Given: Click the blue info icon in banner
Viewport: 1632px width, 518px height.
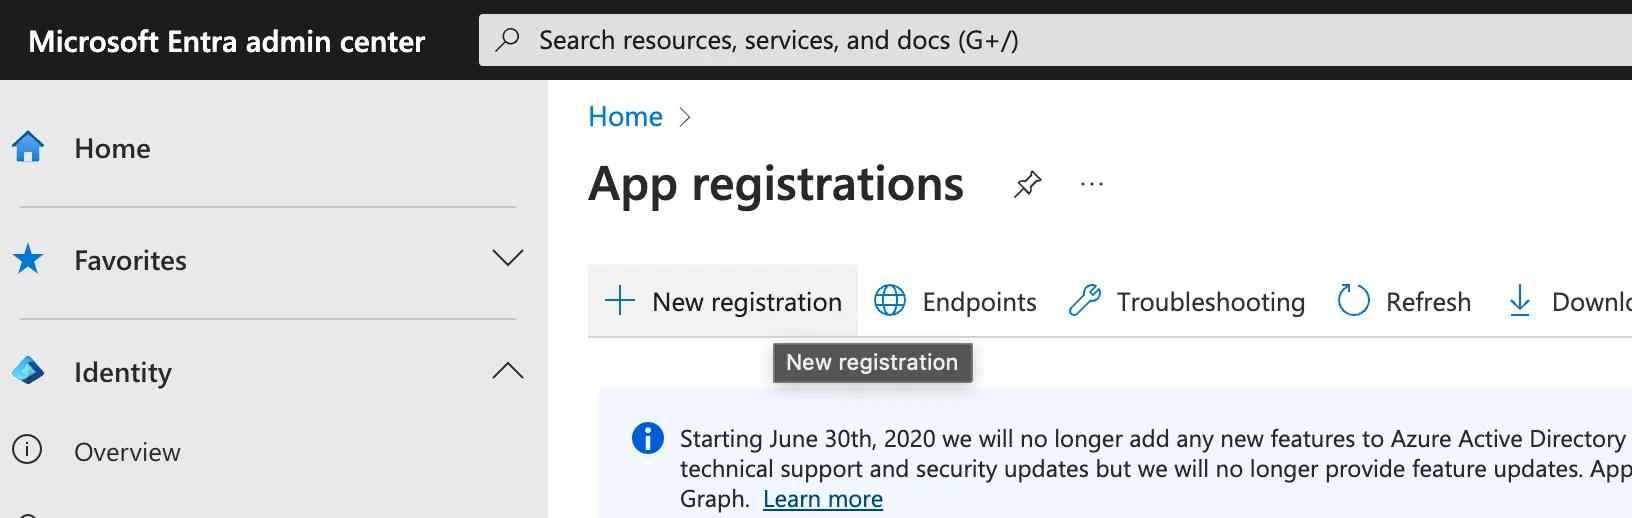Looking at the screenshot, I should click(648, 438).
